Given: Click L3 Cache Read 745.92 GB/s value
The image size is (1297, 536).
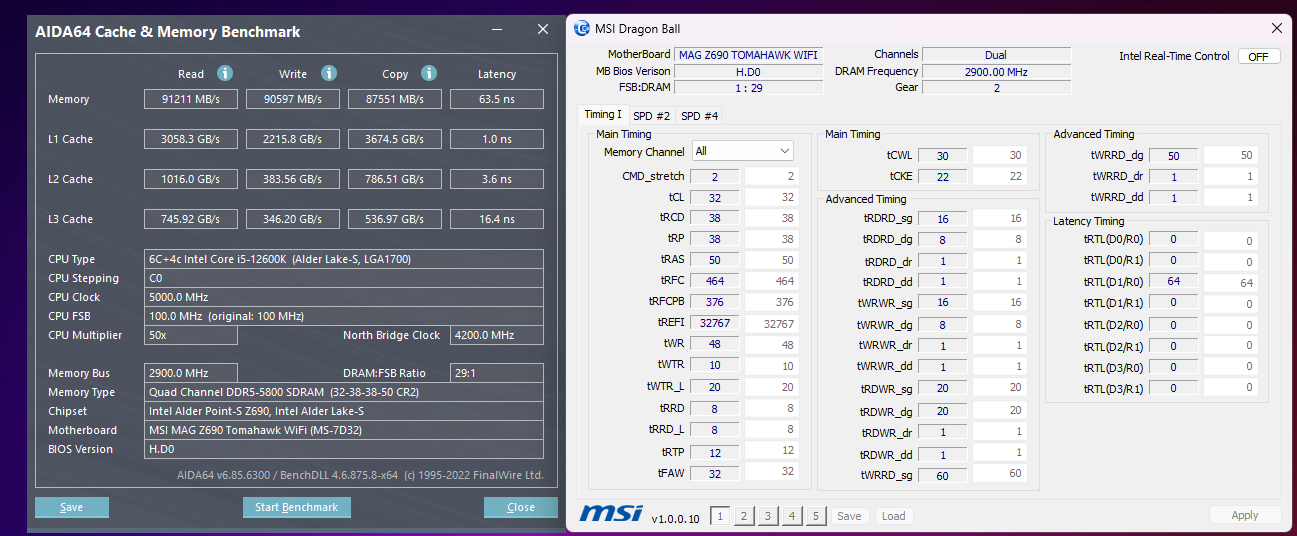Looking at the screenshot, I should click(191, 219).
